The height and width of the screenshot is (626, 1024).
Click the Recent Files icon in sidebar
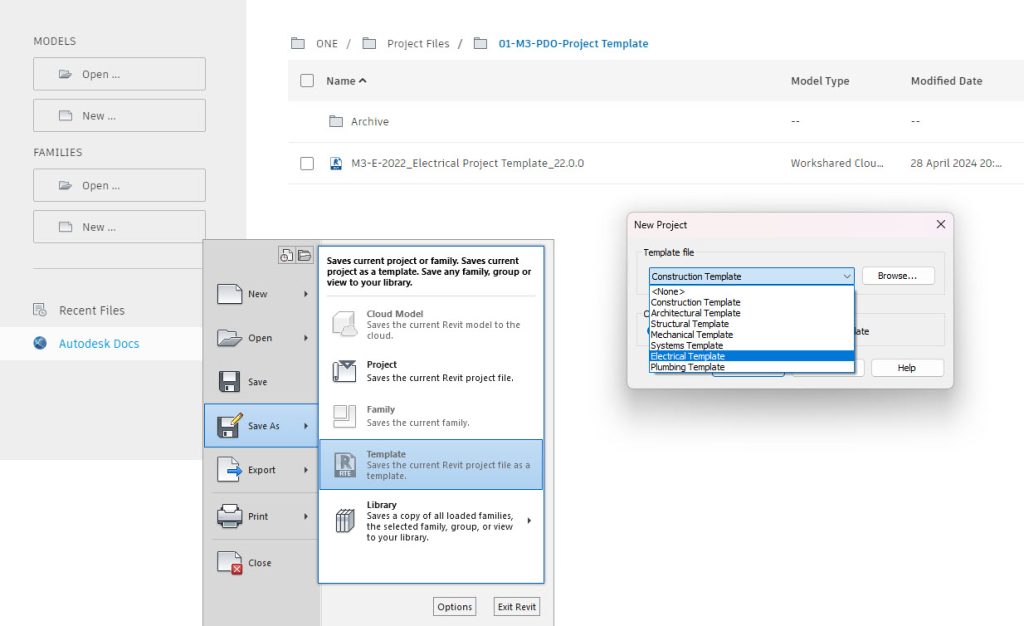(x=40, y=310)
